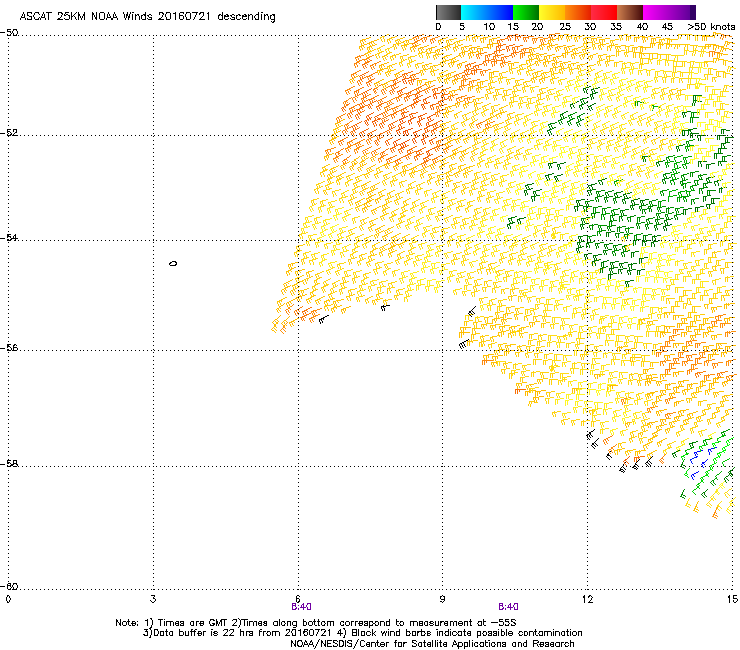Click the "-54" latitude axis label
Screen dimensions: 740x650
tap(10, 237)
